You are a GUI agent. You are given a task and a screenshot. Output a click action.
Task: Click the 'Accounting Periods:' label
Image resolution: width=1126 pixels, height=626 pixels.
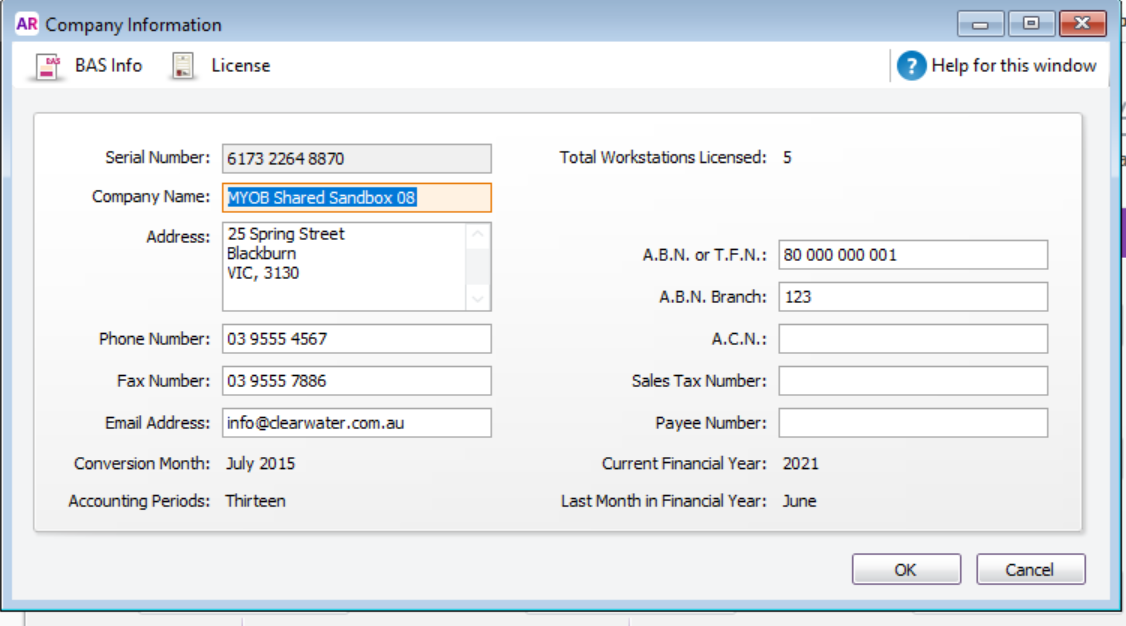pyautogui.click(x=139, y=501)
